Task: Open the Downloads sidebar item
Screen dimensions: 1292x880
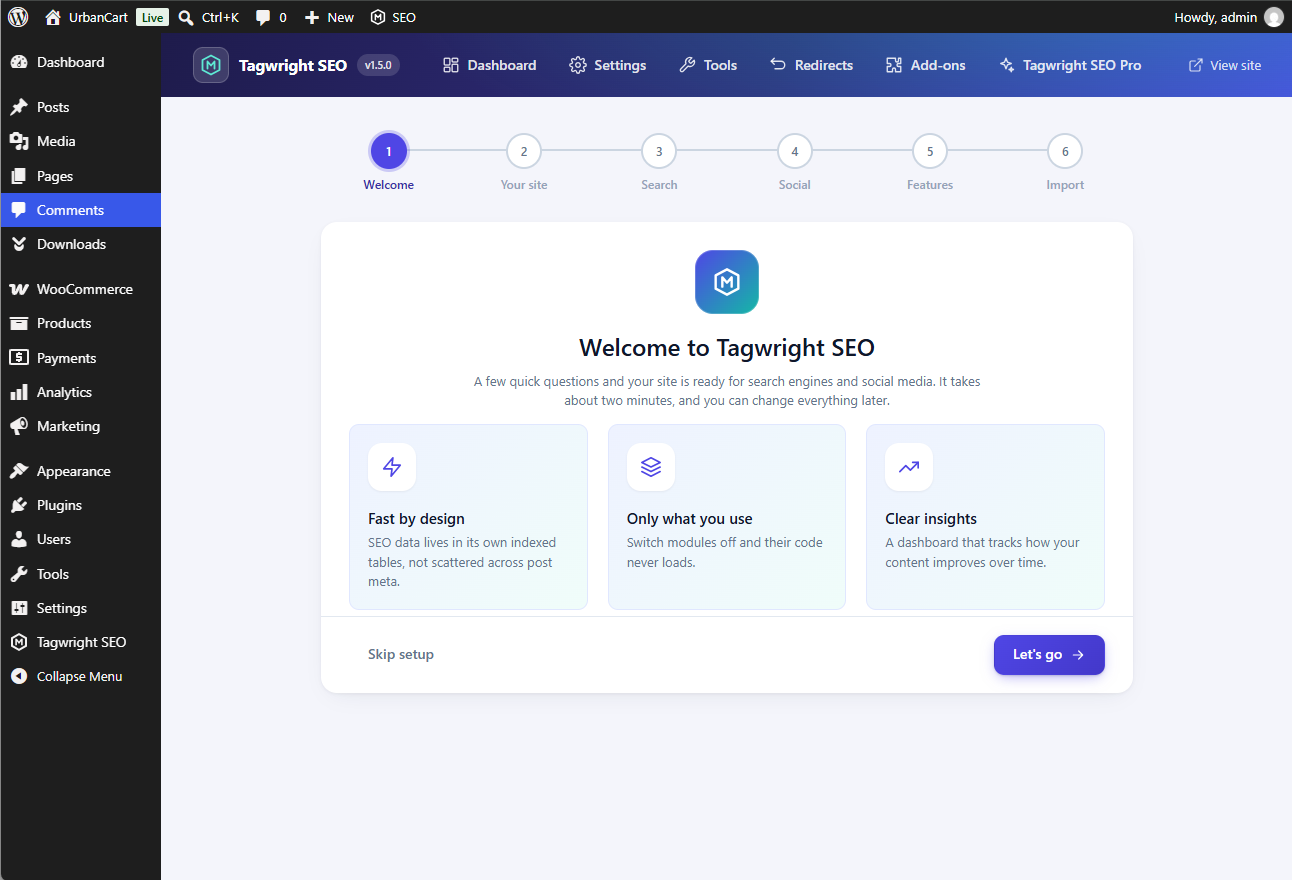Action: click(80, 244)
